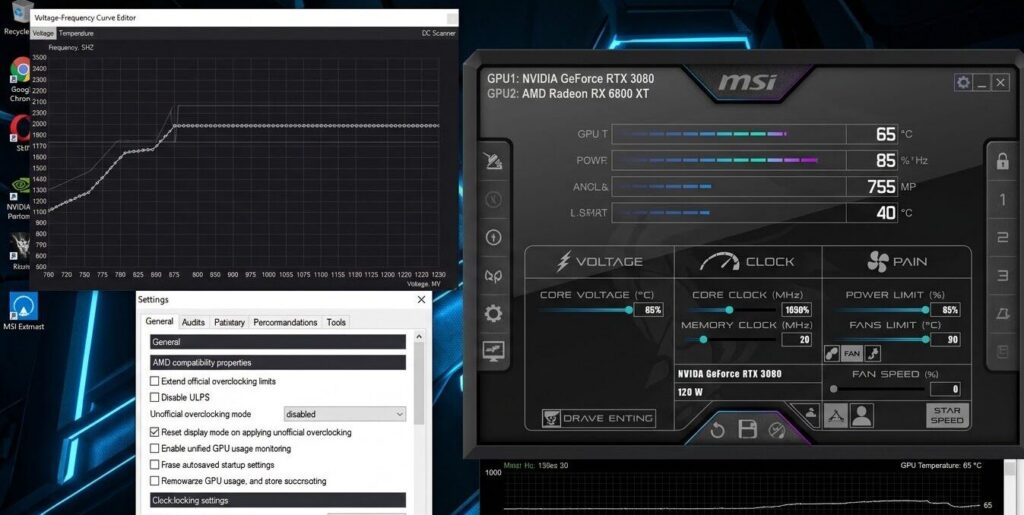1024x515 pixels.
Task: Open the Tools tab in Settings
Action: pyautogui.click(x=336, y=322)
